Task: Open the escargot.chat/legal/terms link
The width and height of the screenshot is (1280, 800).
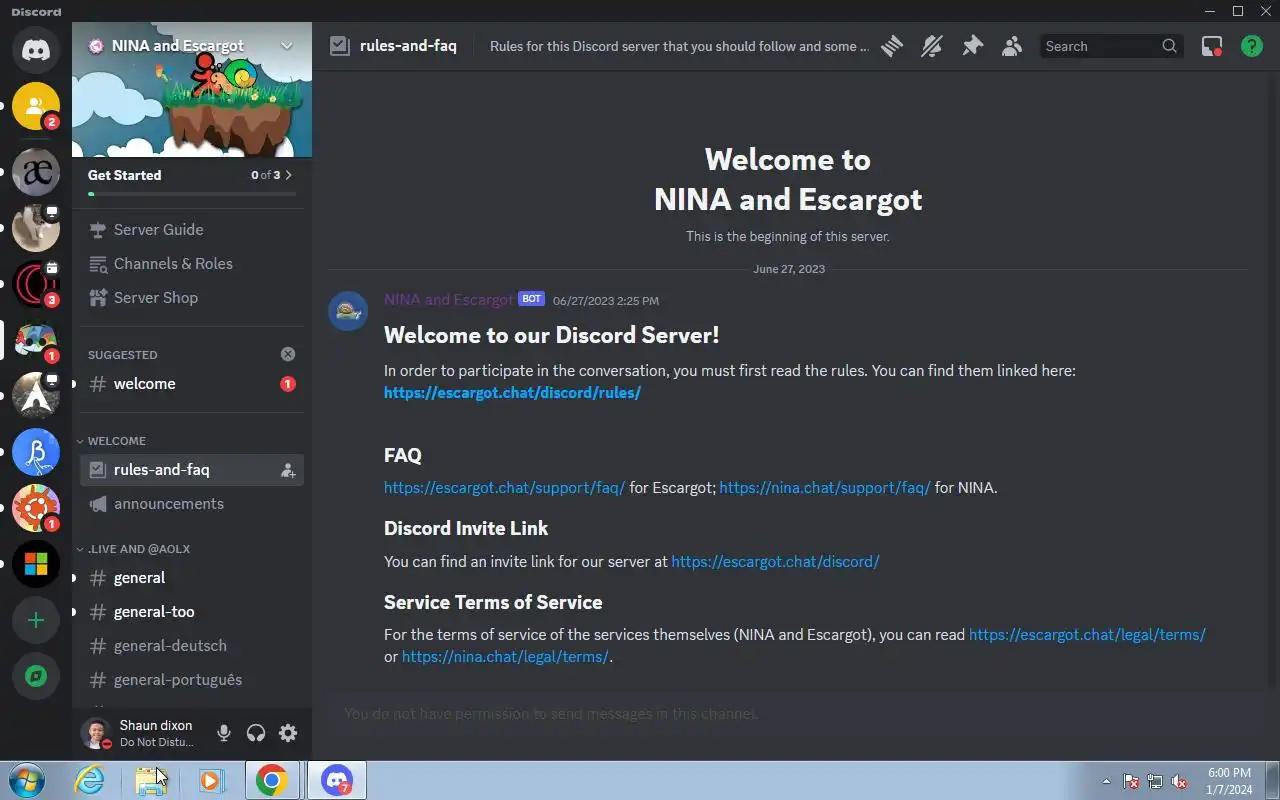Action: [1087, 634]
